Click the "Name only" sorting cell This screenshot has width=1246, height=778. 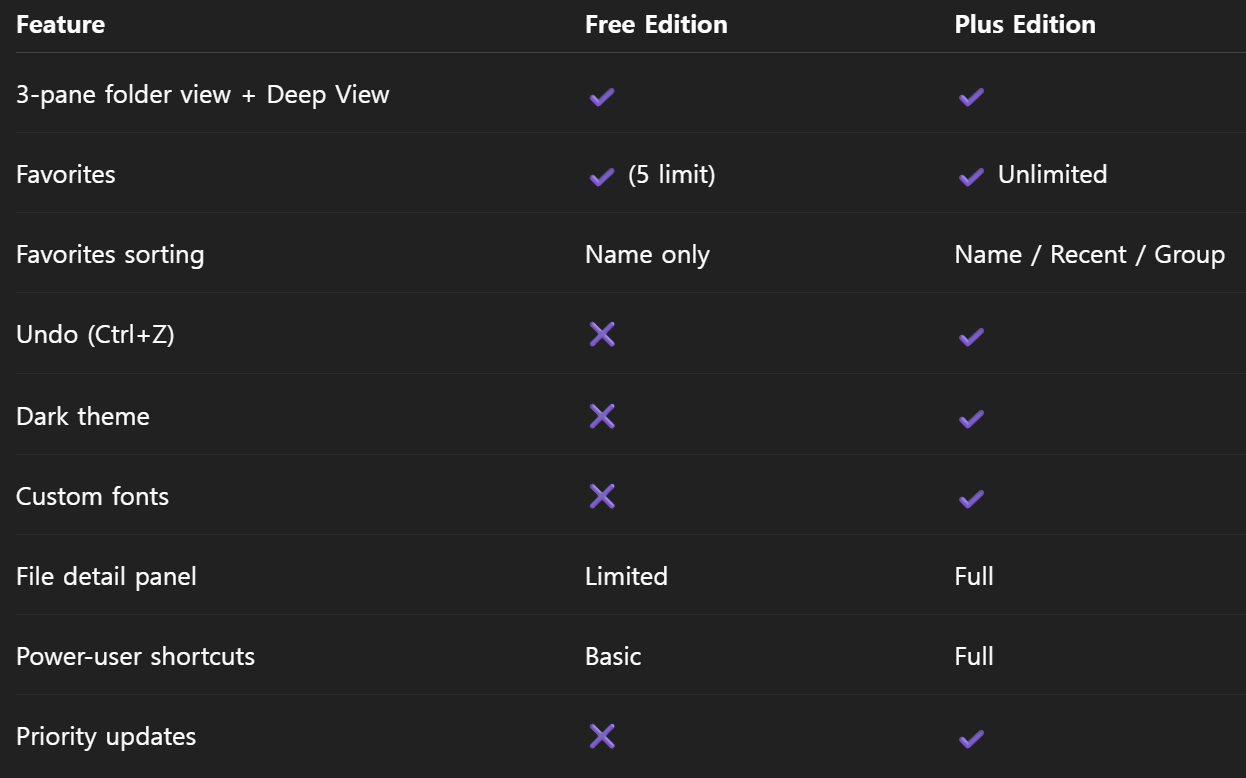click(x=647, y=255)
